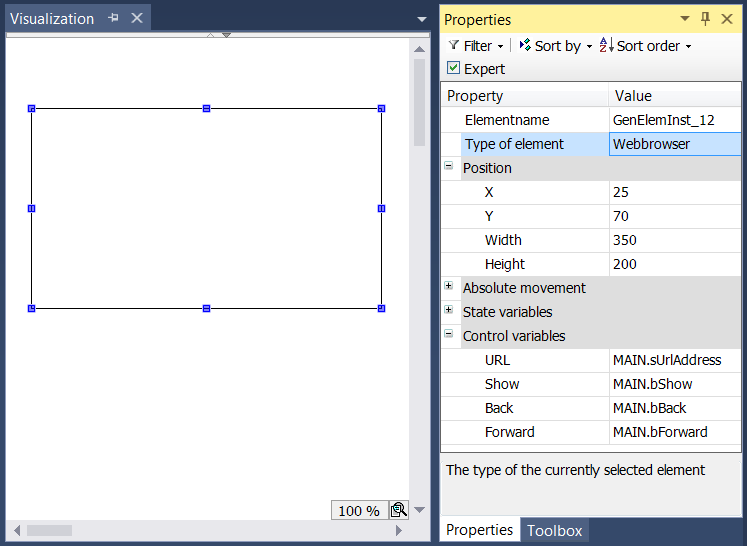
Task: Edit the Back value MAIN.bBack
Action: coord(675,408)
